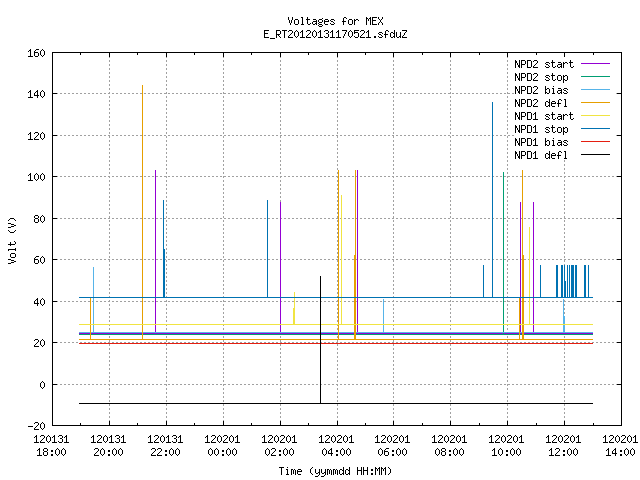
Task: Click the 06:00 x-axis time label
Action: tap(392, 452)
